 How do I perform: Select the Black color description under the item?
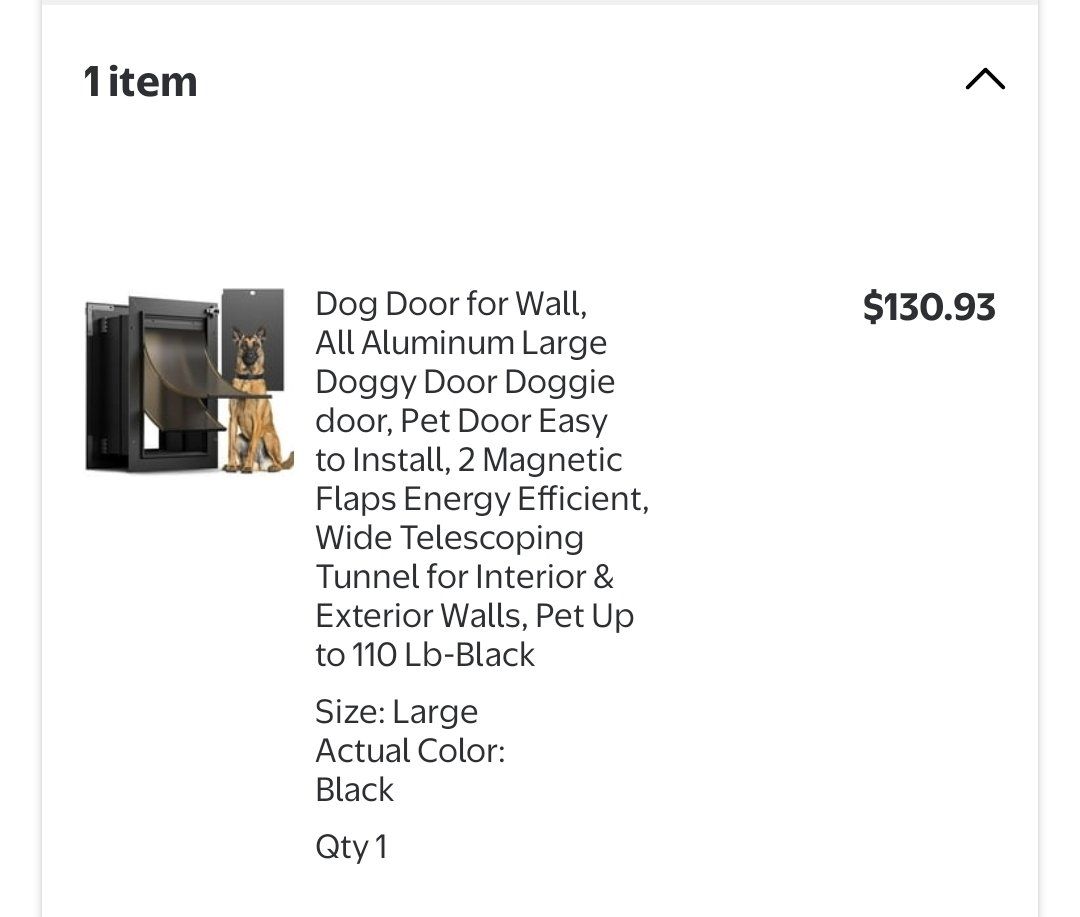click(x=354, y=789)
